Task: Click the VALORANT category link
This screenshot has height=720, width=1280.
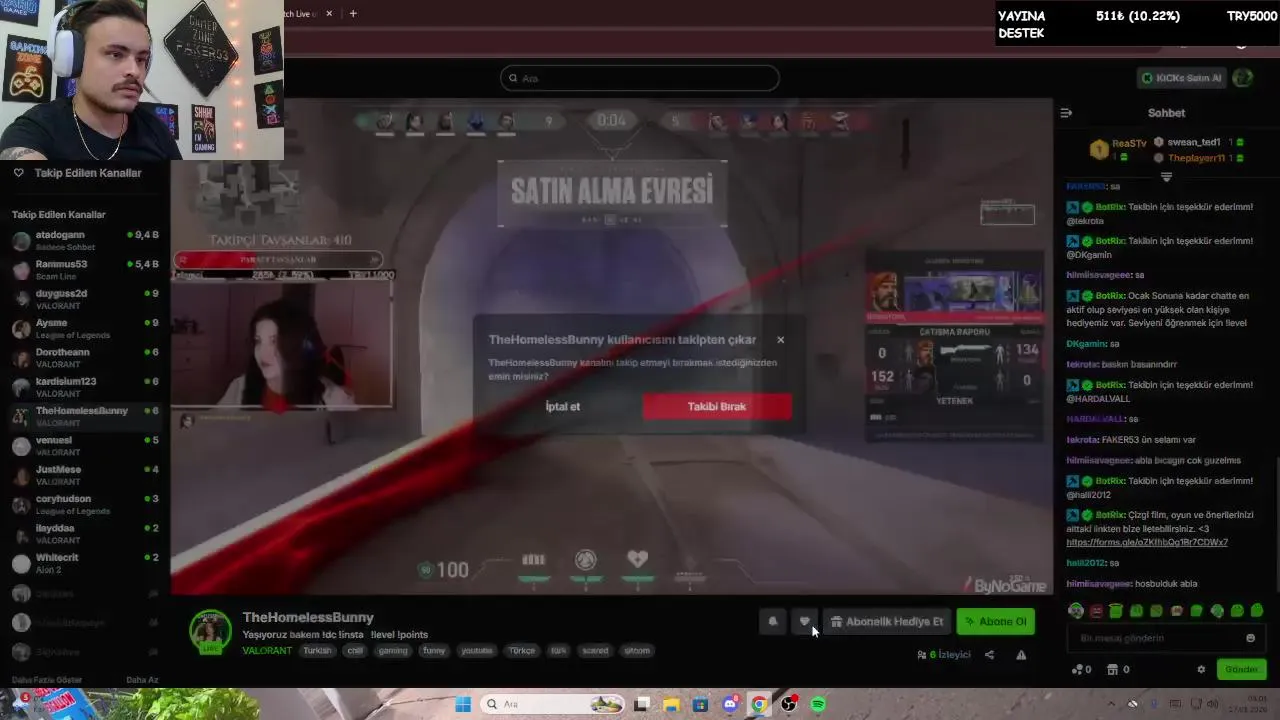Action: click(267, 650)
